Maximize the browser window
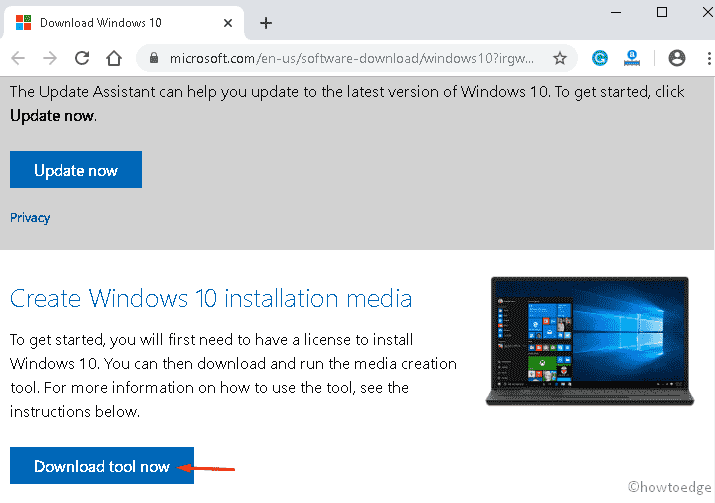 pyautogui.click(x=662, y=12)
